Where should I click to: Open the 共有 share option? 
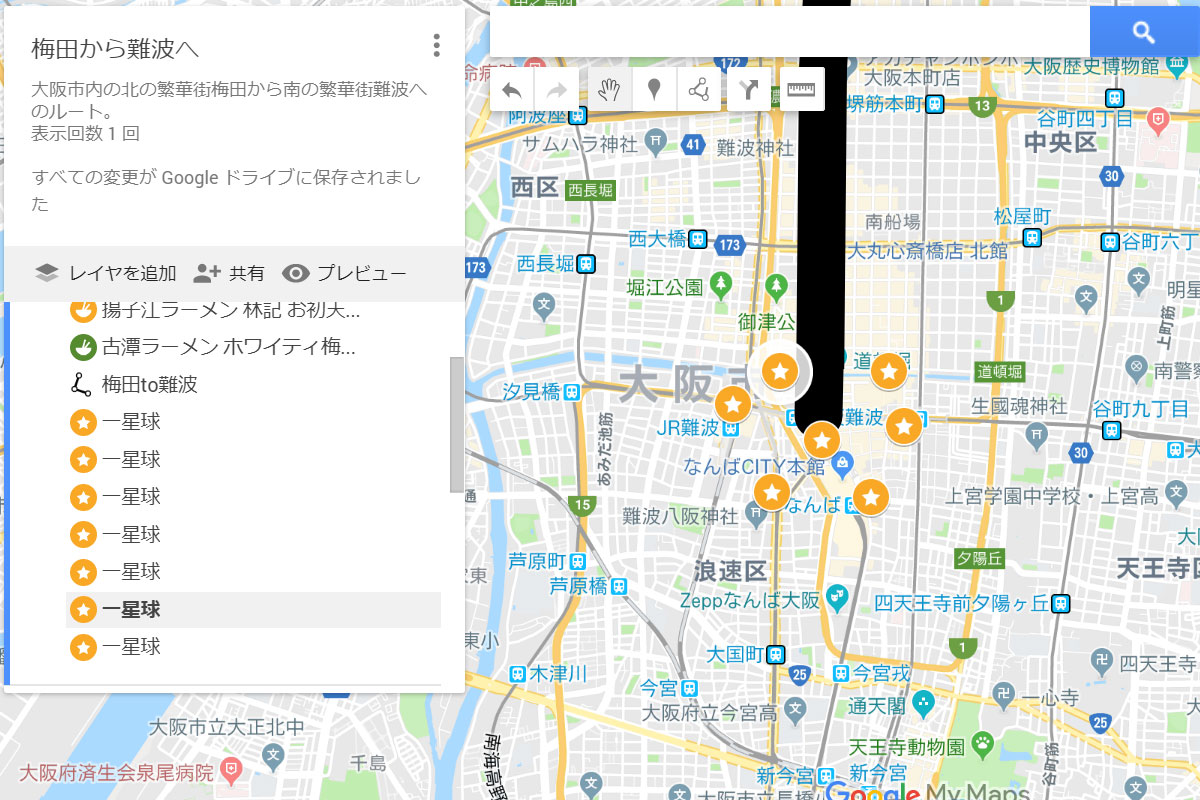(x=229, y=273)
